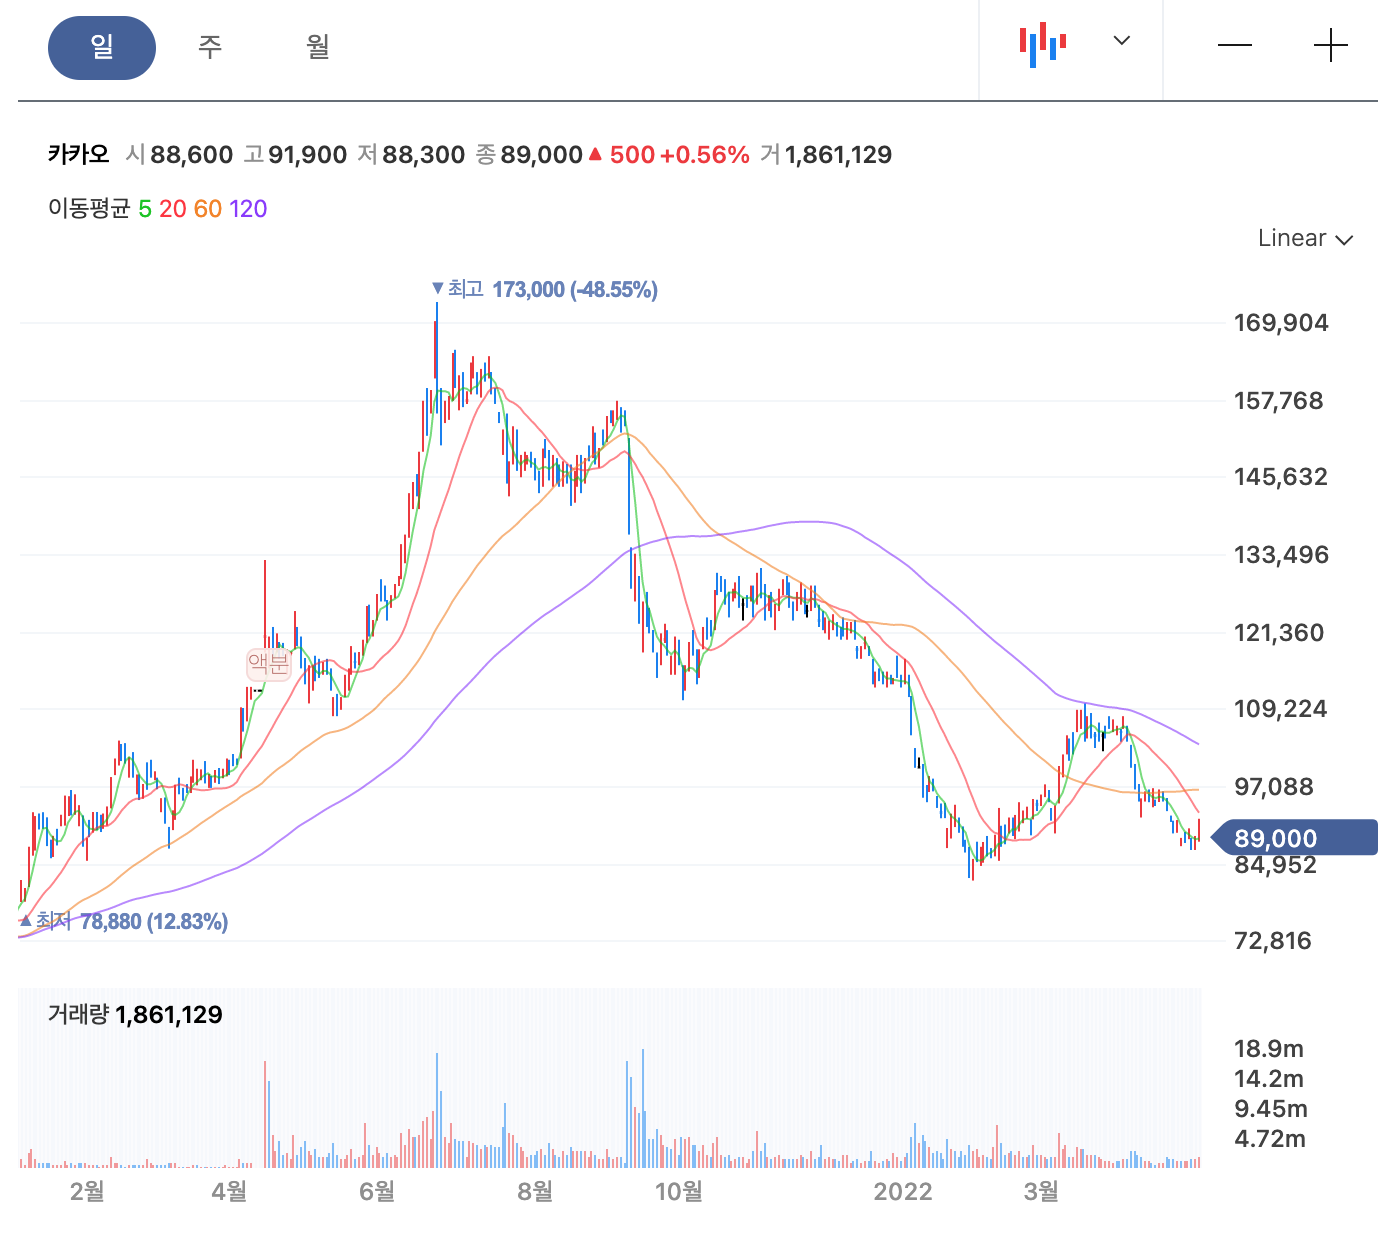Screen dimensions: 1390x1260
Task: Click the 4.72m volume axis label
Action: click(x=1270, y=1139)
